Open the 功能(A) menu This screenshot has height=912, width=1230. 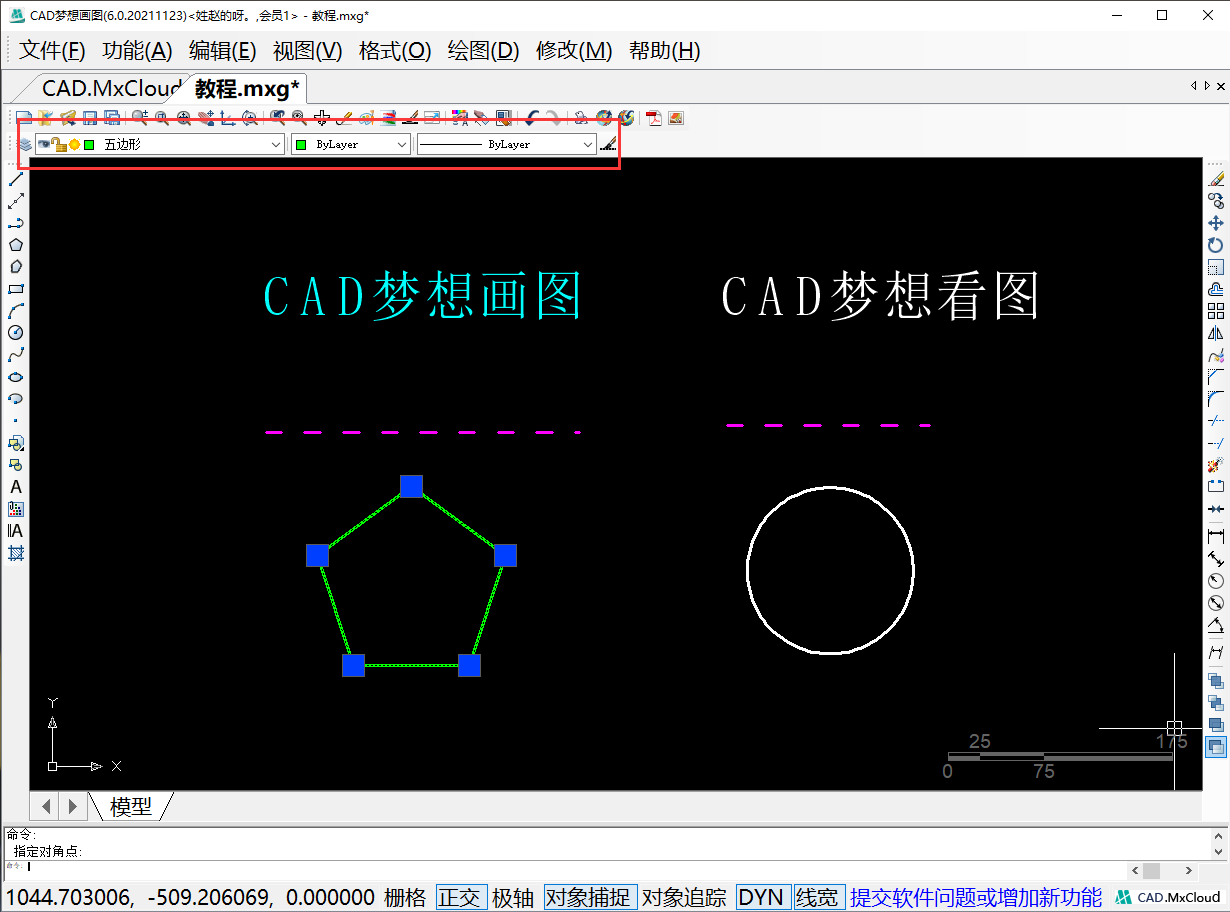137,51
